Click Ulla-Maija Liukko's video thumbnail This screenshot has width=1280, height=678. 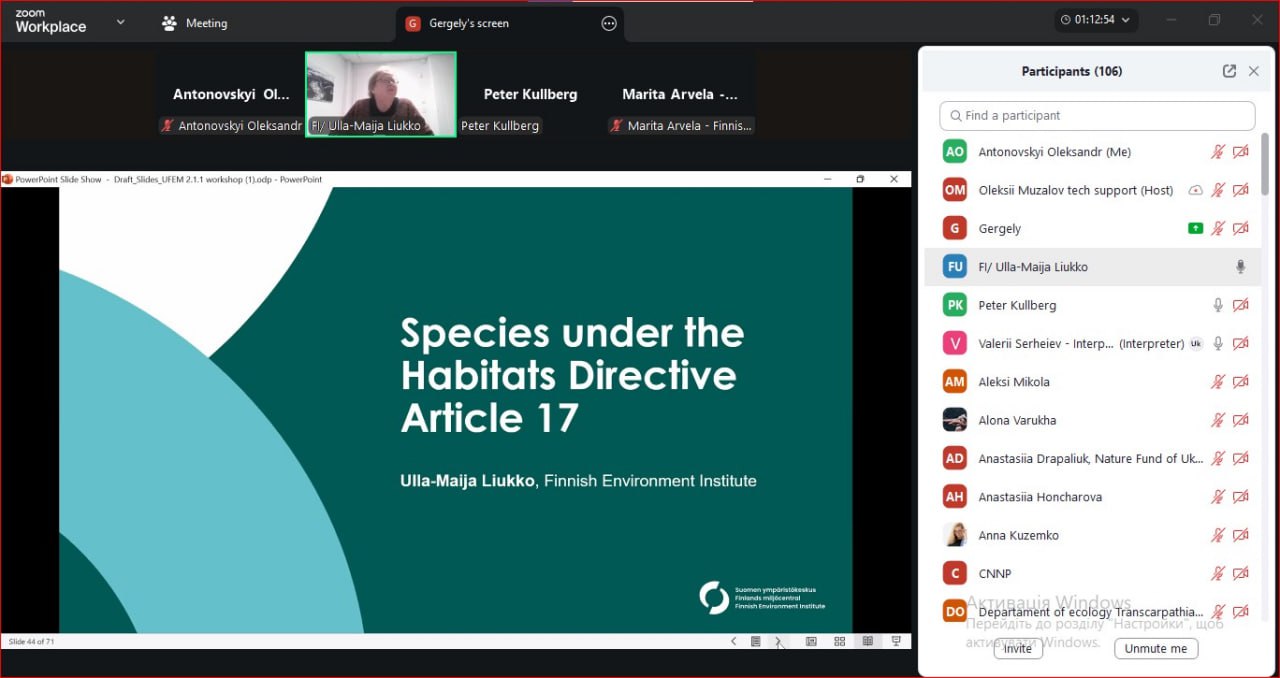[381, 94]
